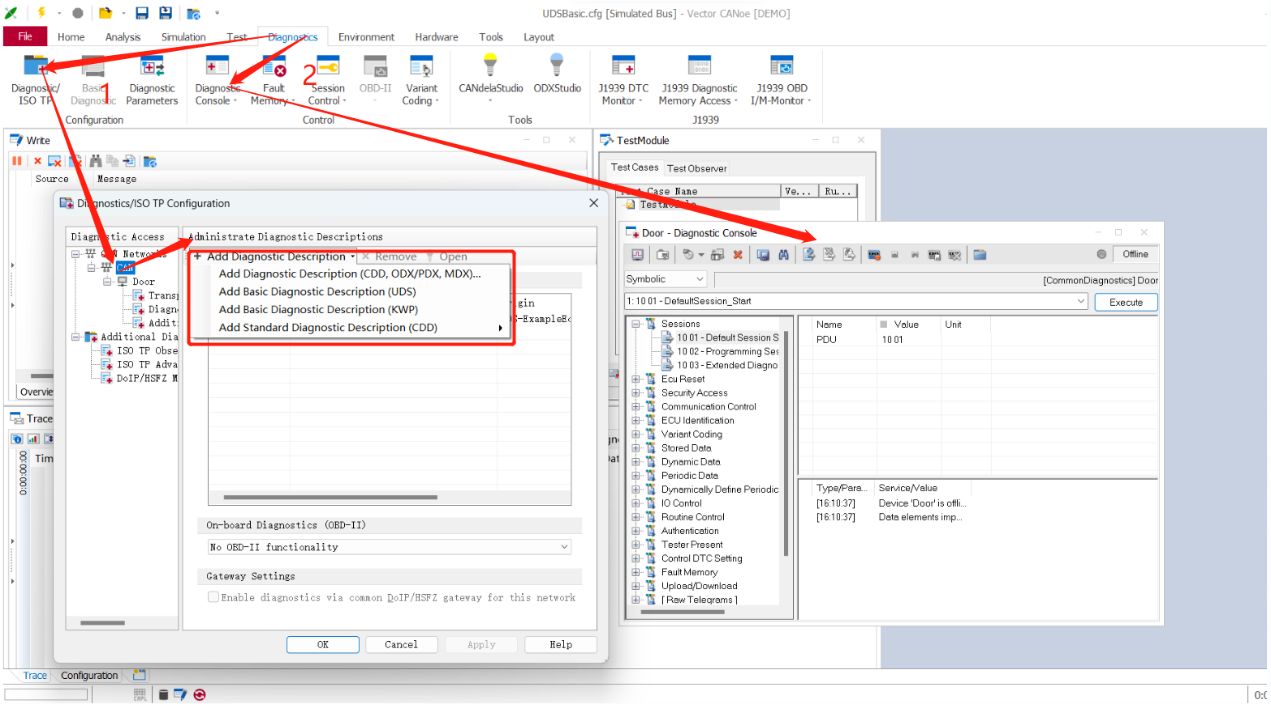
Task: Expand the Routine Control tree node
Action: pos(636,517)
